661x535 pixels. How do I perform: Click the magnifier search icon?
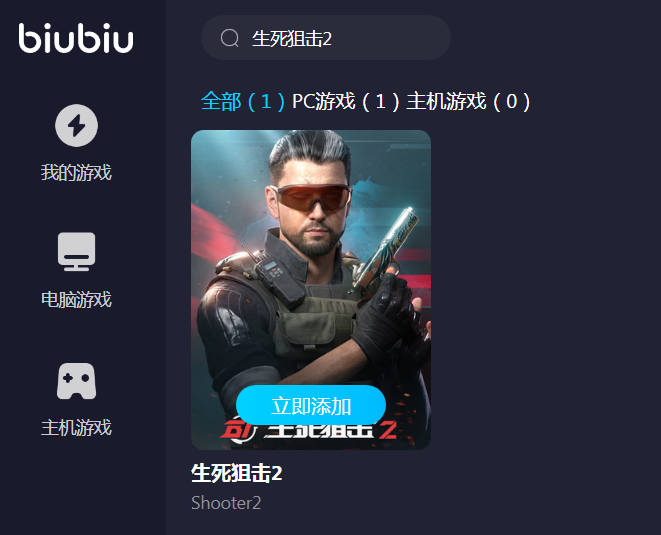230,38
